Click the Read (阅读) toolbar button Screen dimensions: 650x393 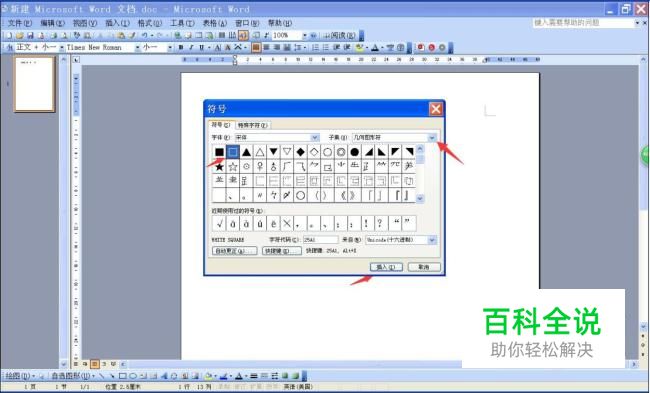click(340, 36)
